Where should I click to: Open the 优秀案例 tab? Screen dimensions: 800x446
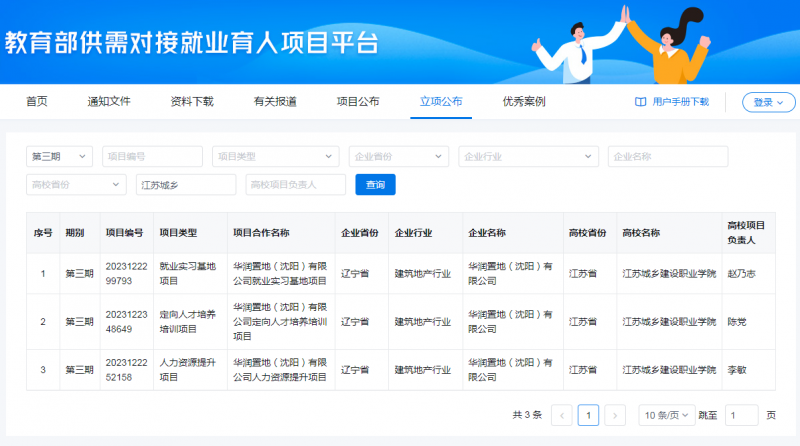tap(524, 102)
